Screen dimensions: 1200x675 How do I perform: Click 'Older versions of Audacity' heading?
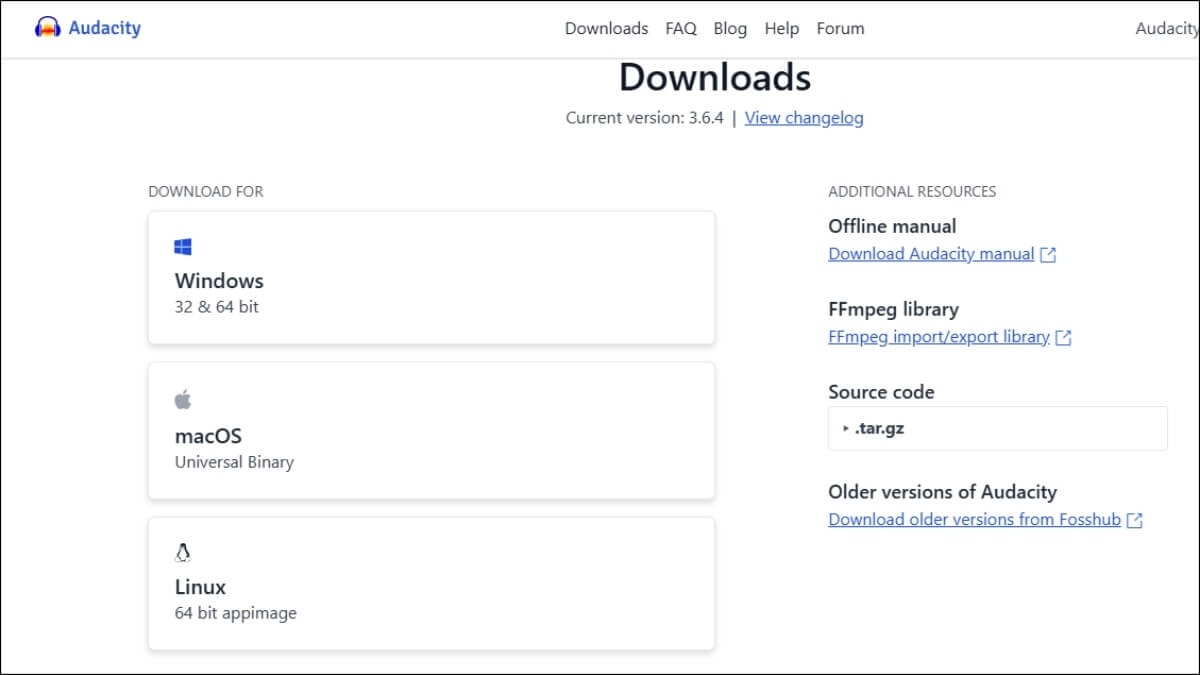point(942,492)
